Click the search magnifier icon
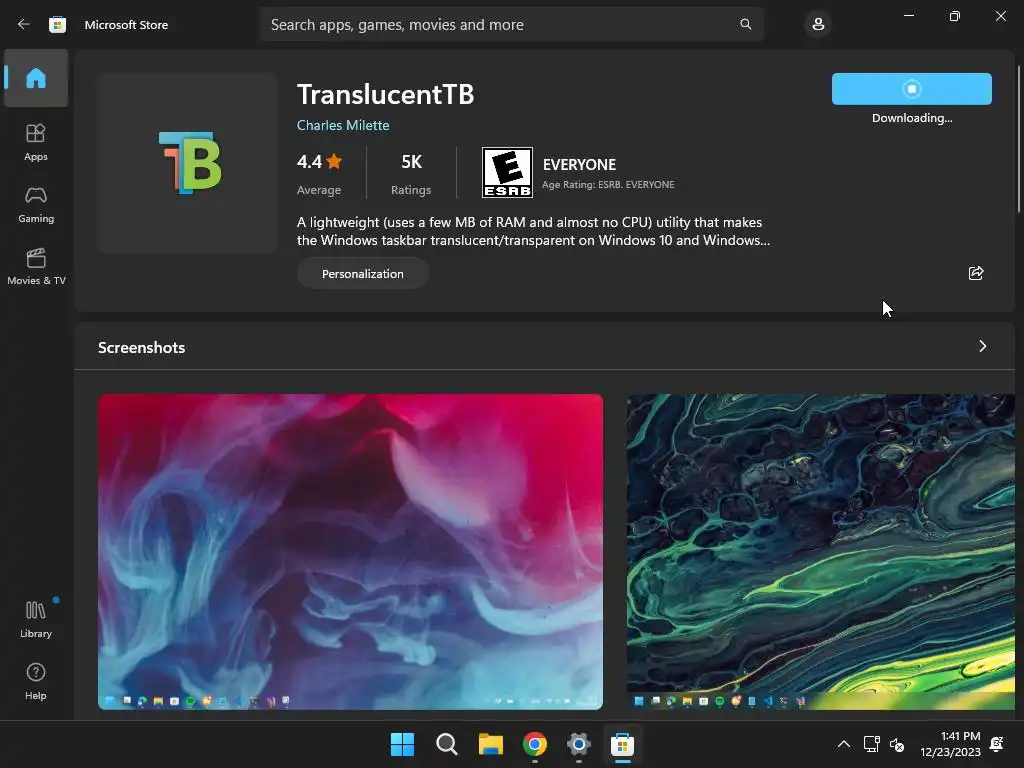Screen dimensions: 1024x768 tap(745, 24)
